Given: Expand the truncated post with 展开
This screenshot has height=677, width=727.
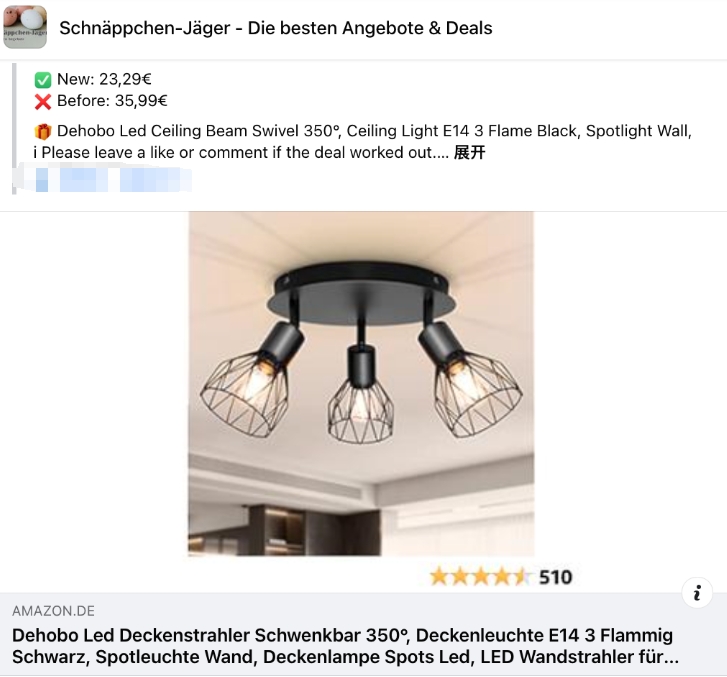Looking at the screenshot, I should (x=469, y=153).
